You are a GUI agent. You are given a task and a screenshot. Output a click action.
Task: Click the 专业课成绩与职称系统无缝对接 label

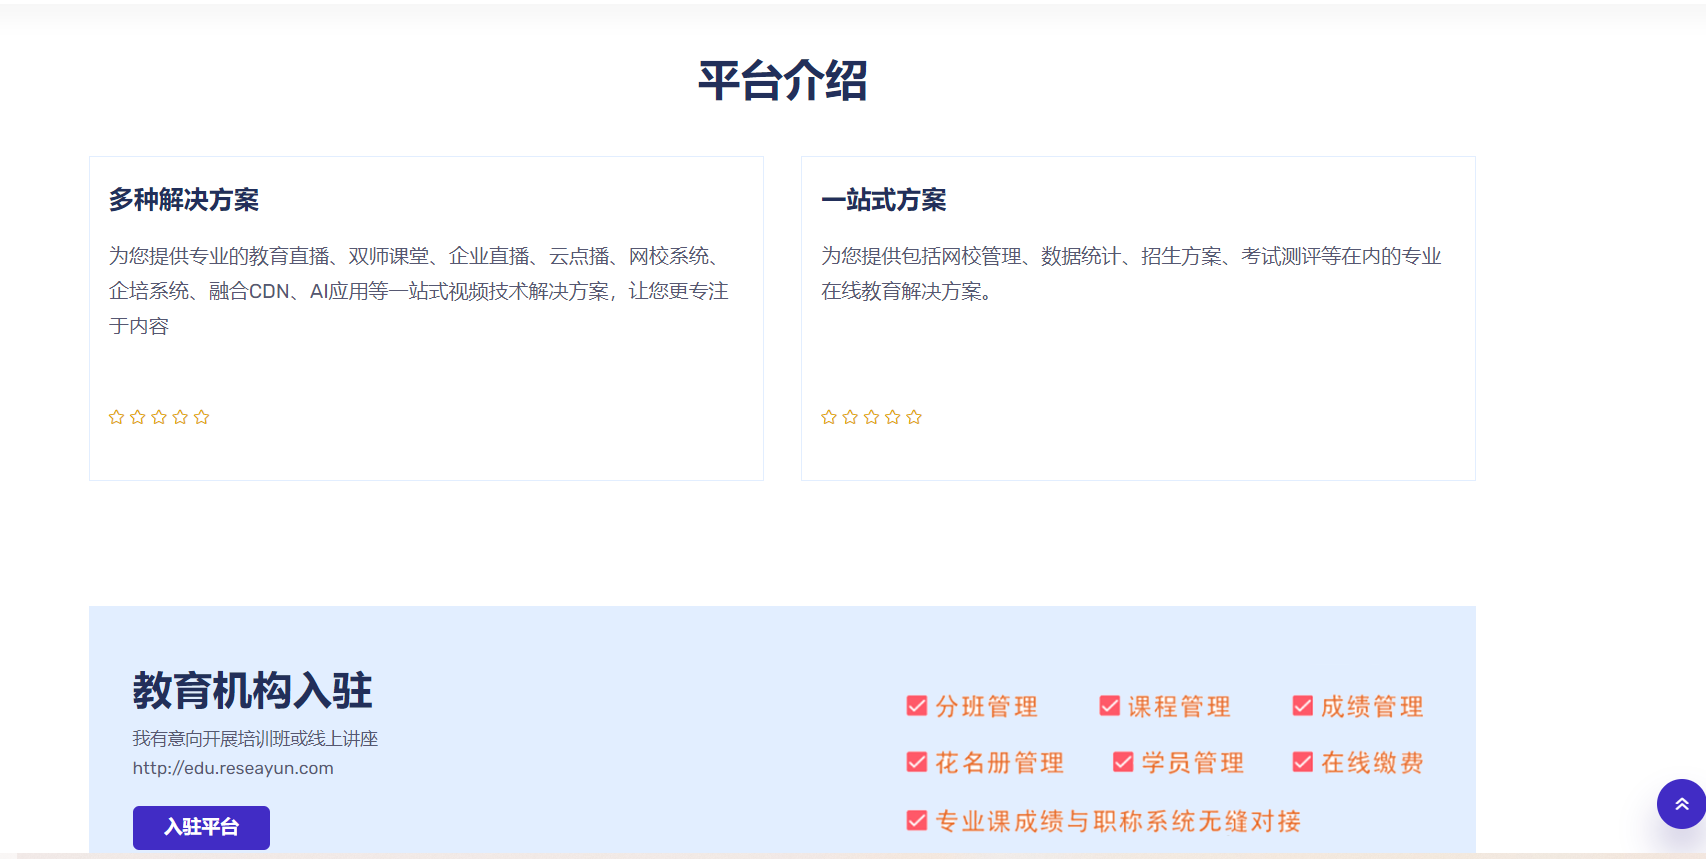tap(1119, 822)
